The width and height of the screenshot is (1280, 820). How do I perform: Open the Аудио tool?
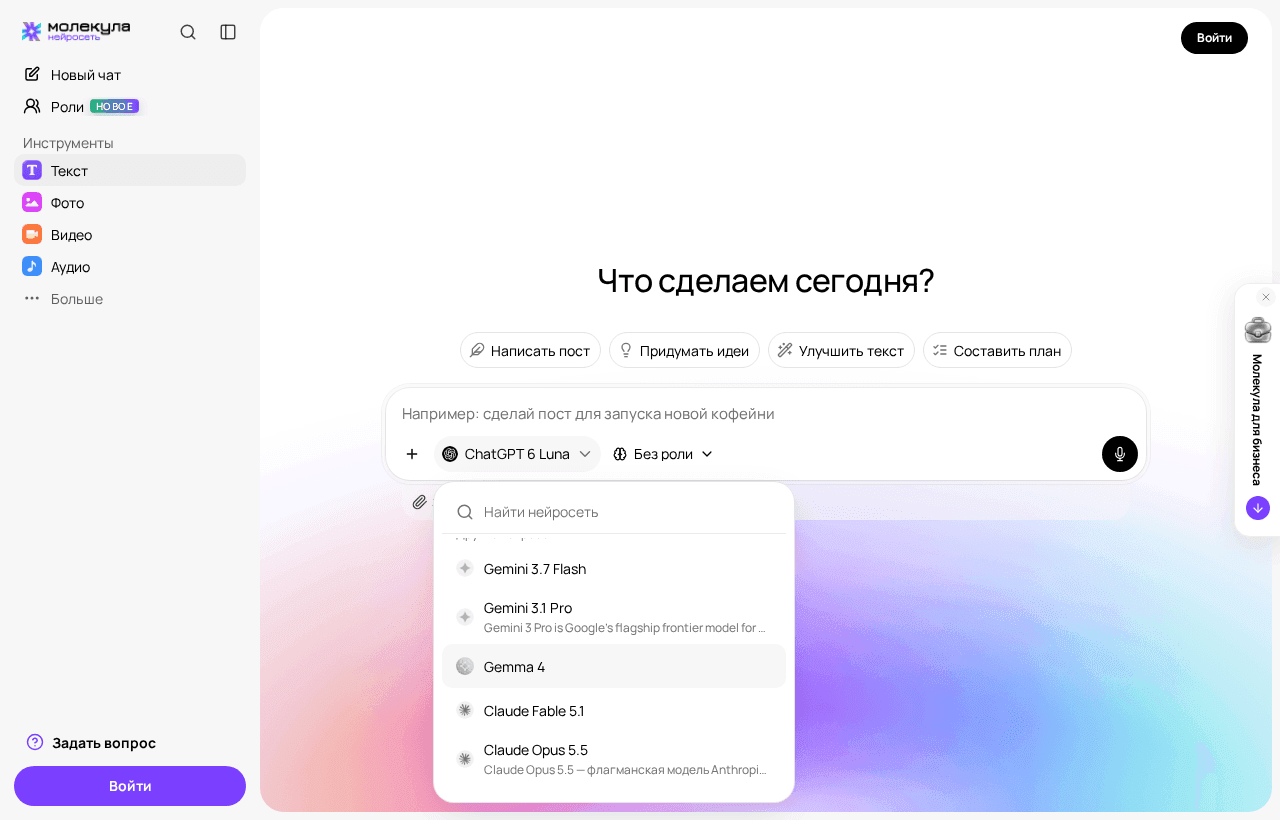(130, 266)
